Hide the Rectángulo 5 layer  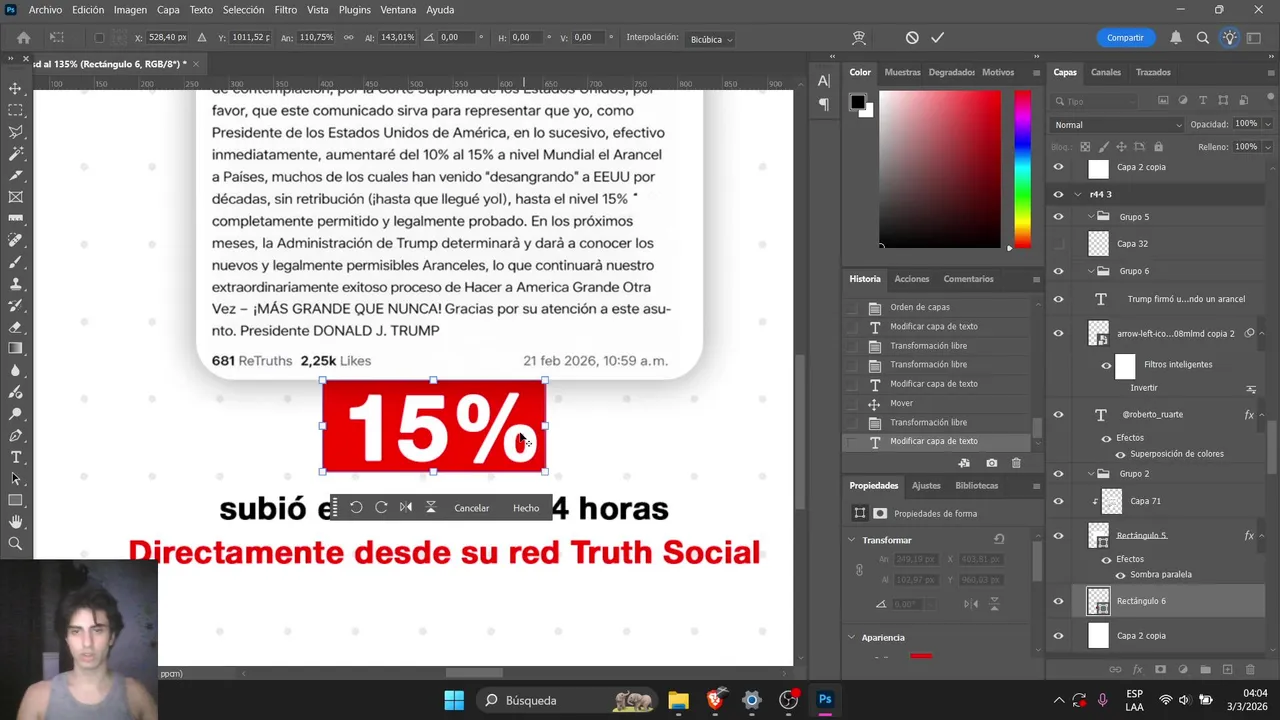(x=1059, y=536)
